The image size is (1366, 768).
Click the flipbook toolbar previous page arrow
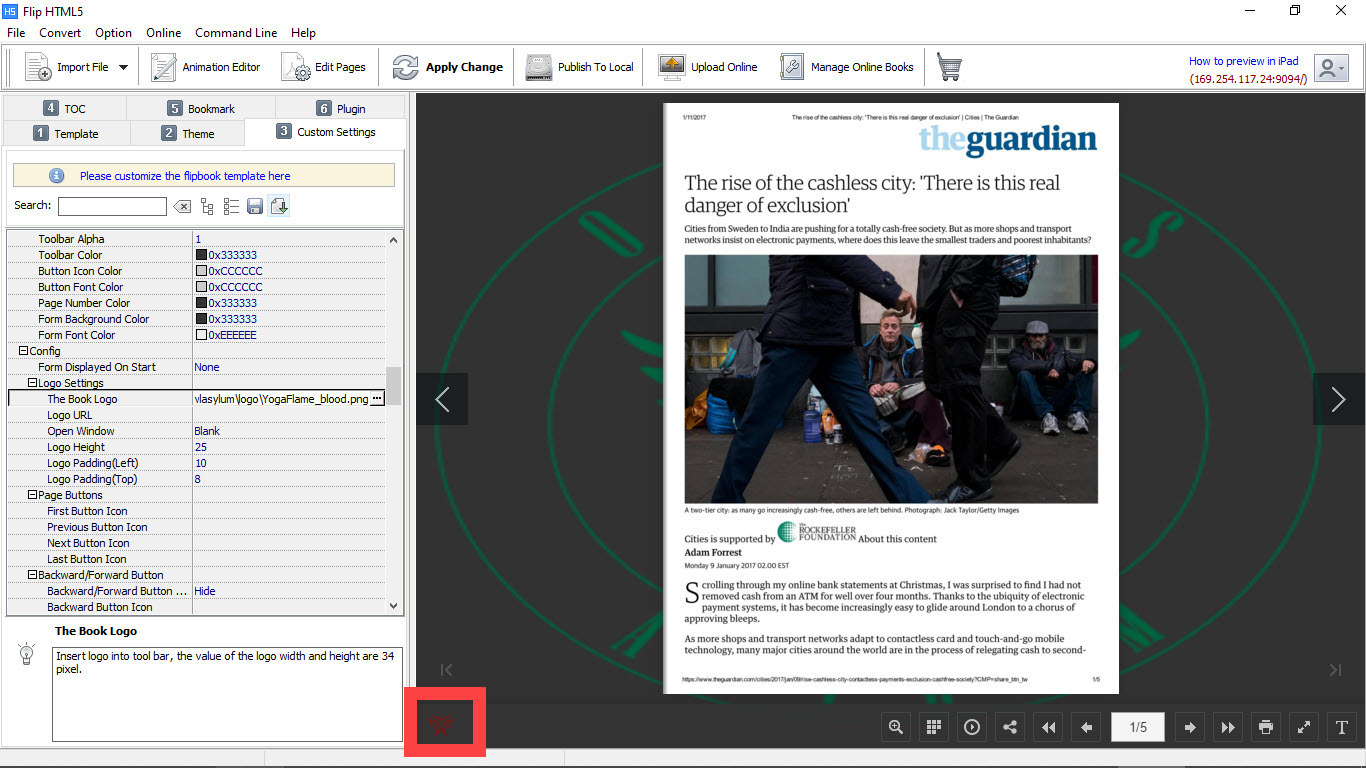coord(1086,727)
